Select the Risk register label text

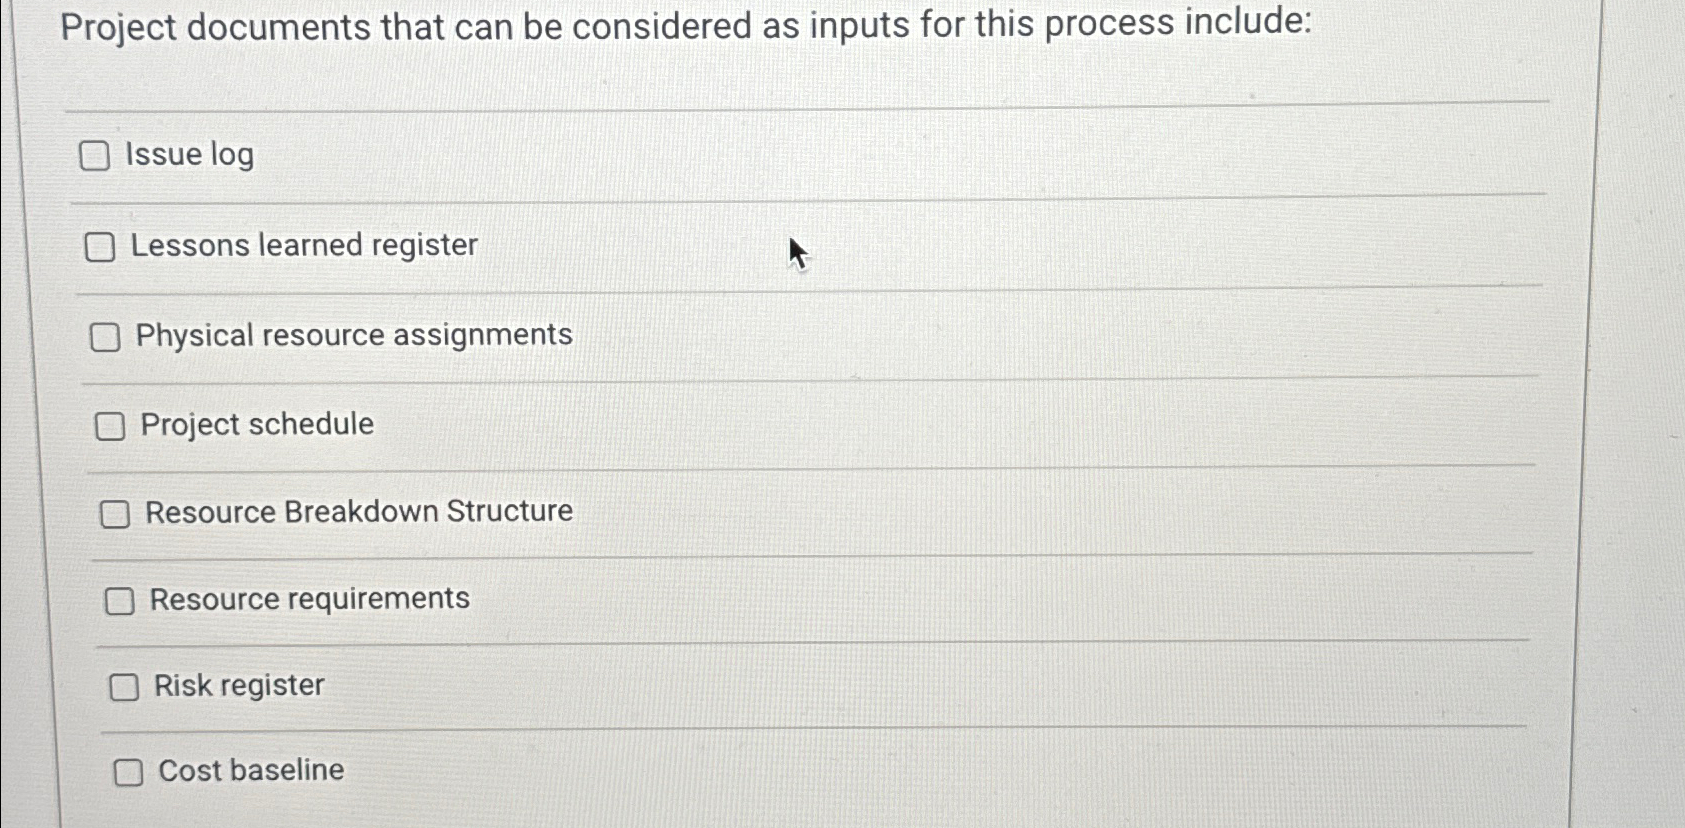pos(238,686)
